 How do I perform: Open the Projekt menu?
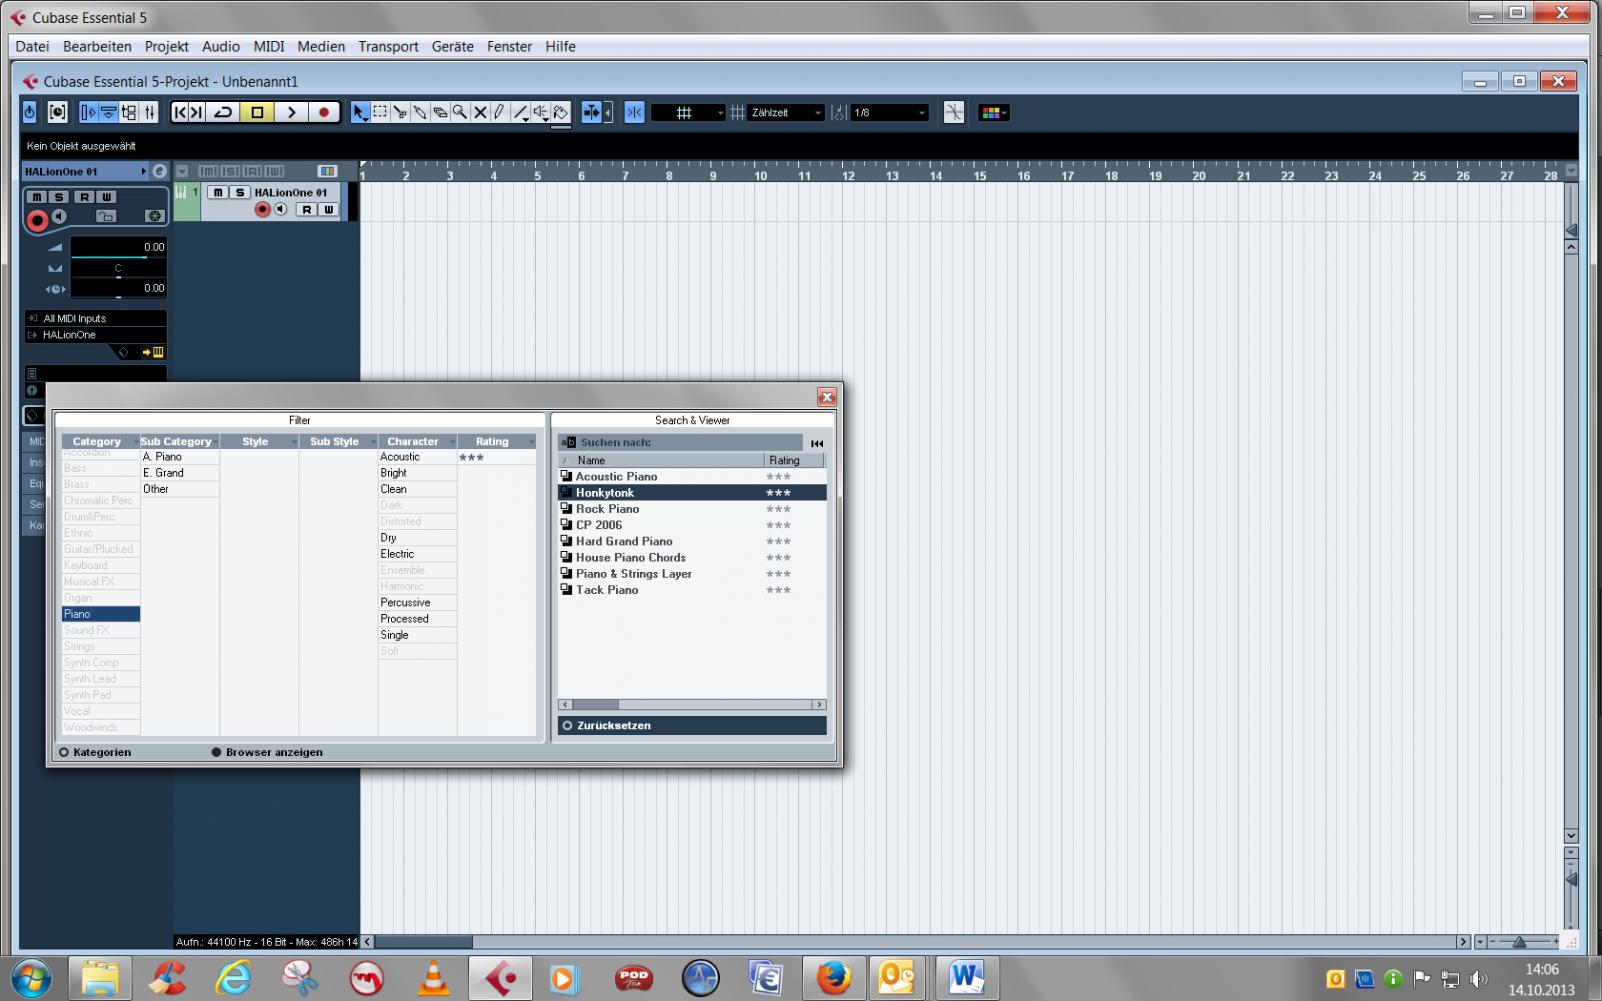tap(166, 46)
